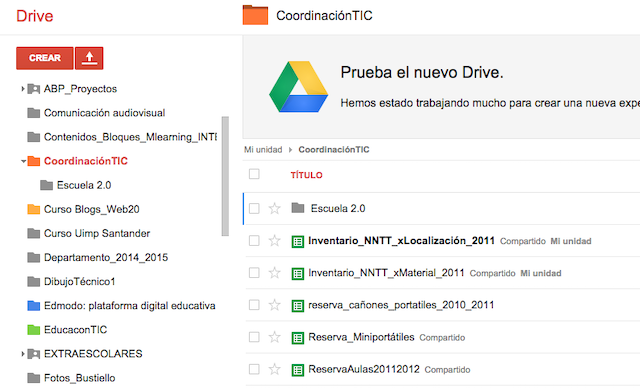Click the Curso Uimp Santander folder icon
640x388 pixels.
pos(33,233)
